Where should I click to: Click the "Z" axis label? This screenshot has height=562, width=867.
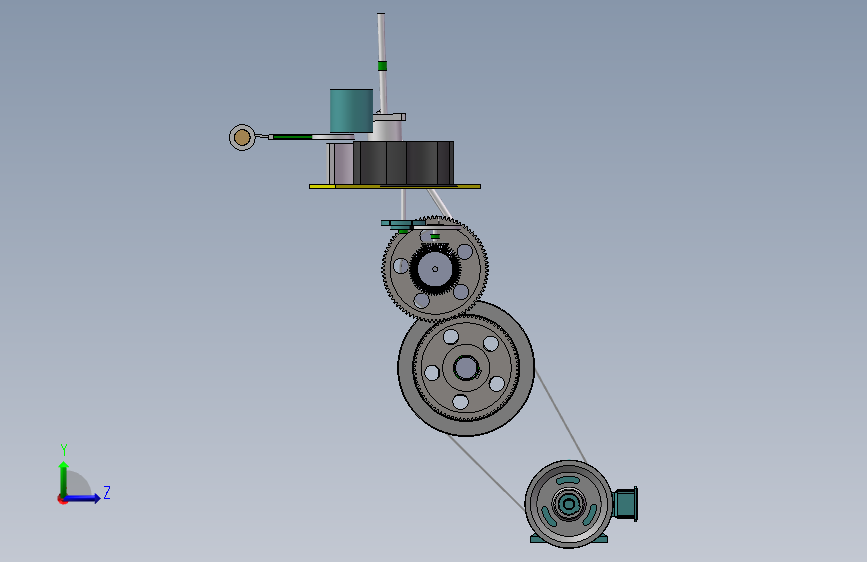click(x=107, y=492)
